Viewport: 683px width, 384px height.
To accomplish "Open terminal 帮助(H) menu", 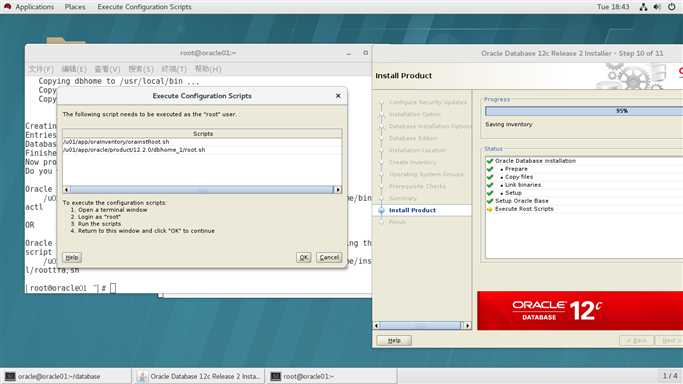I will click(208, 69).
